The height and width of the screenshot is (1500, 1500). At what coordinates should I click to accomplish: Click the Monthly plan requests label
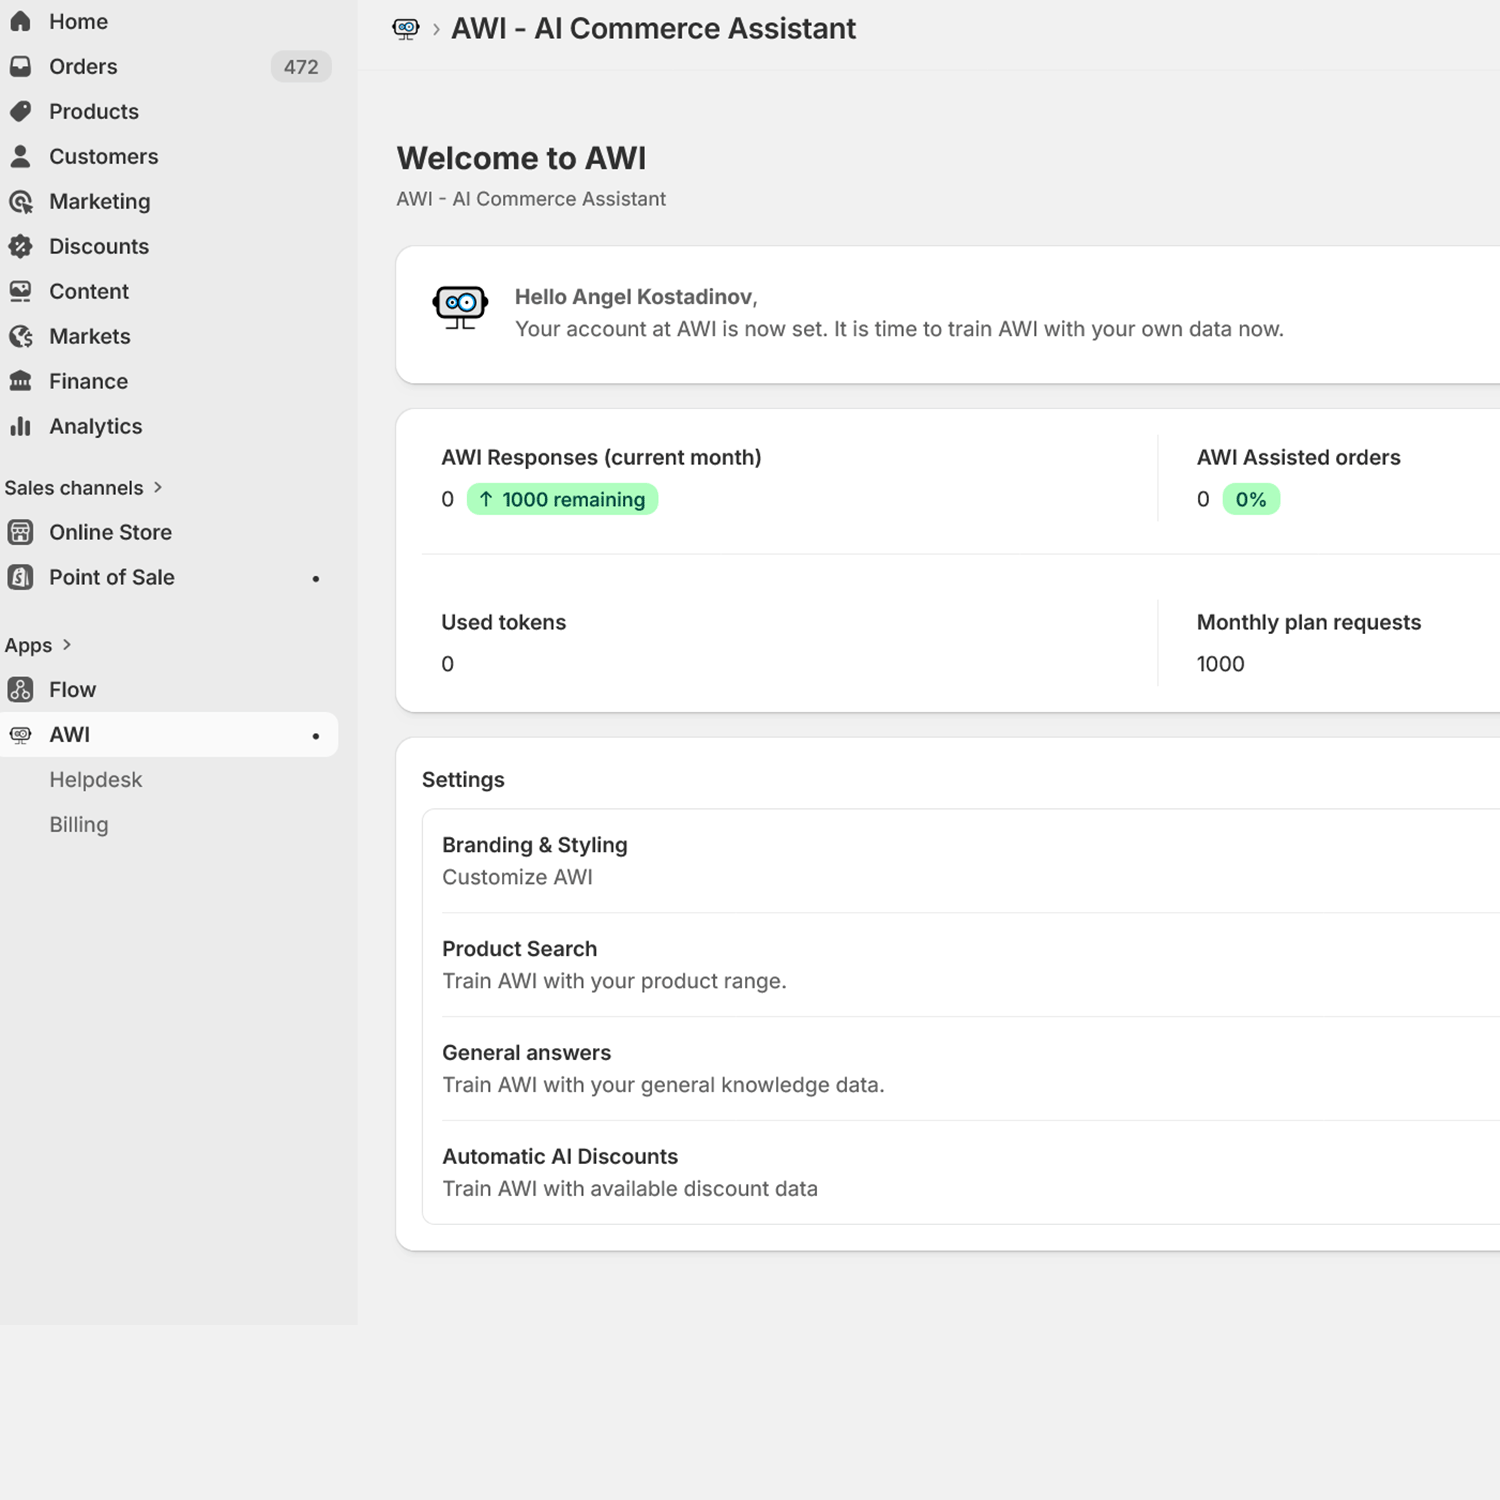pyautogui.click(x=1308, y=622)
